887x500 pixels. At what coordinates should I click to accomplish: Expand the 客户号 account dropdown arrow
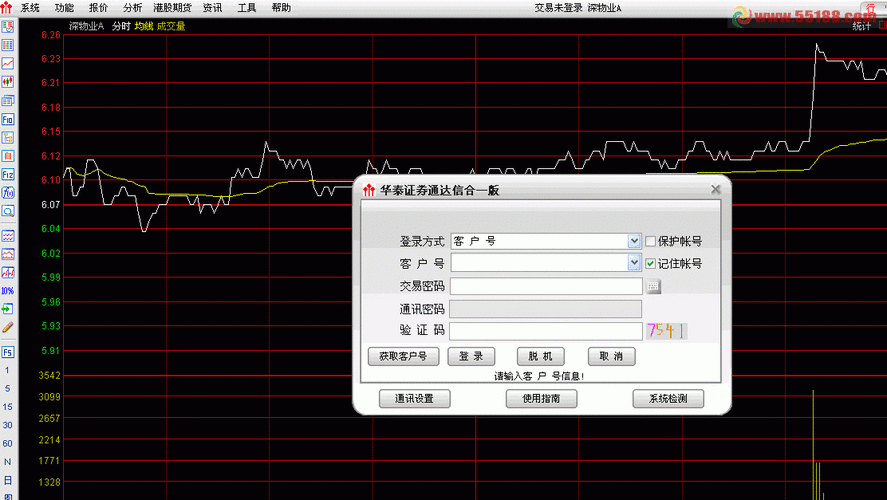tap(634, 263)
